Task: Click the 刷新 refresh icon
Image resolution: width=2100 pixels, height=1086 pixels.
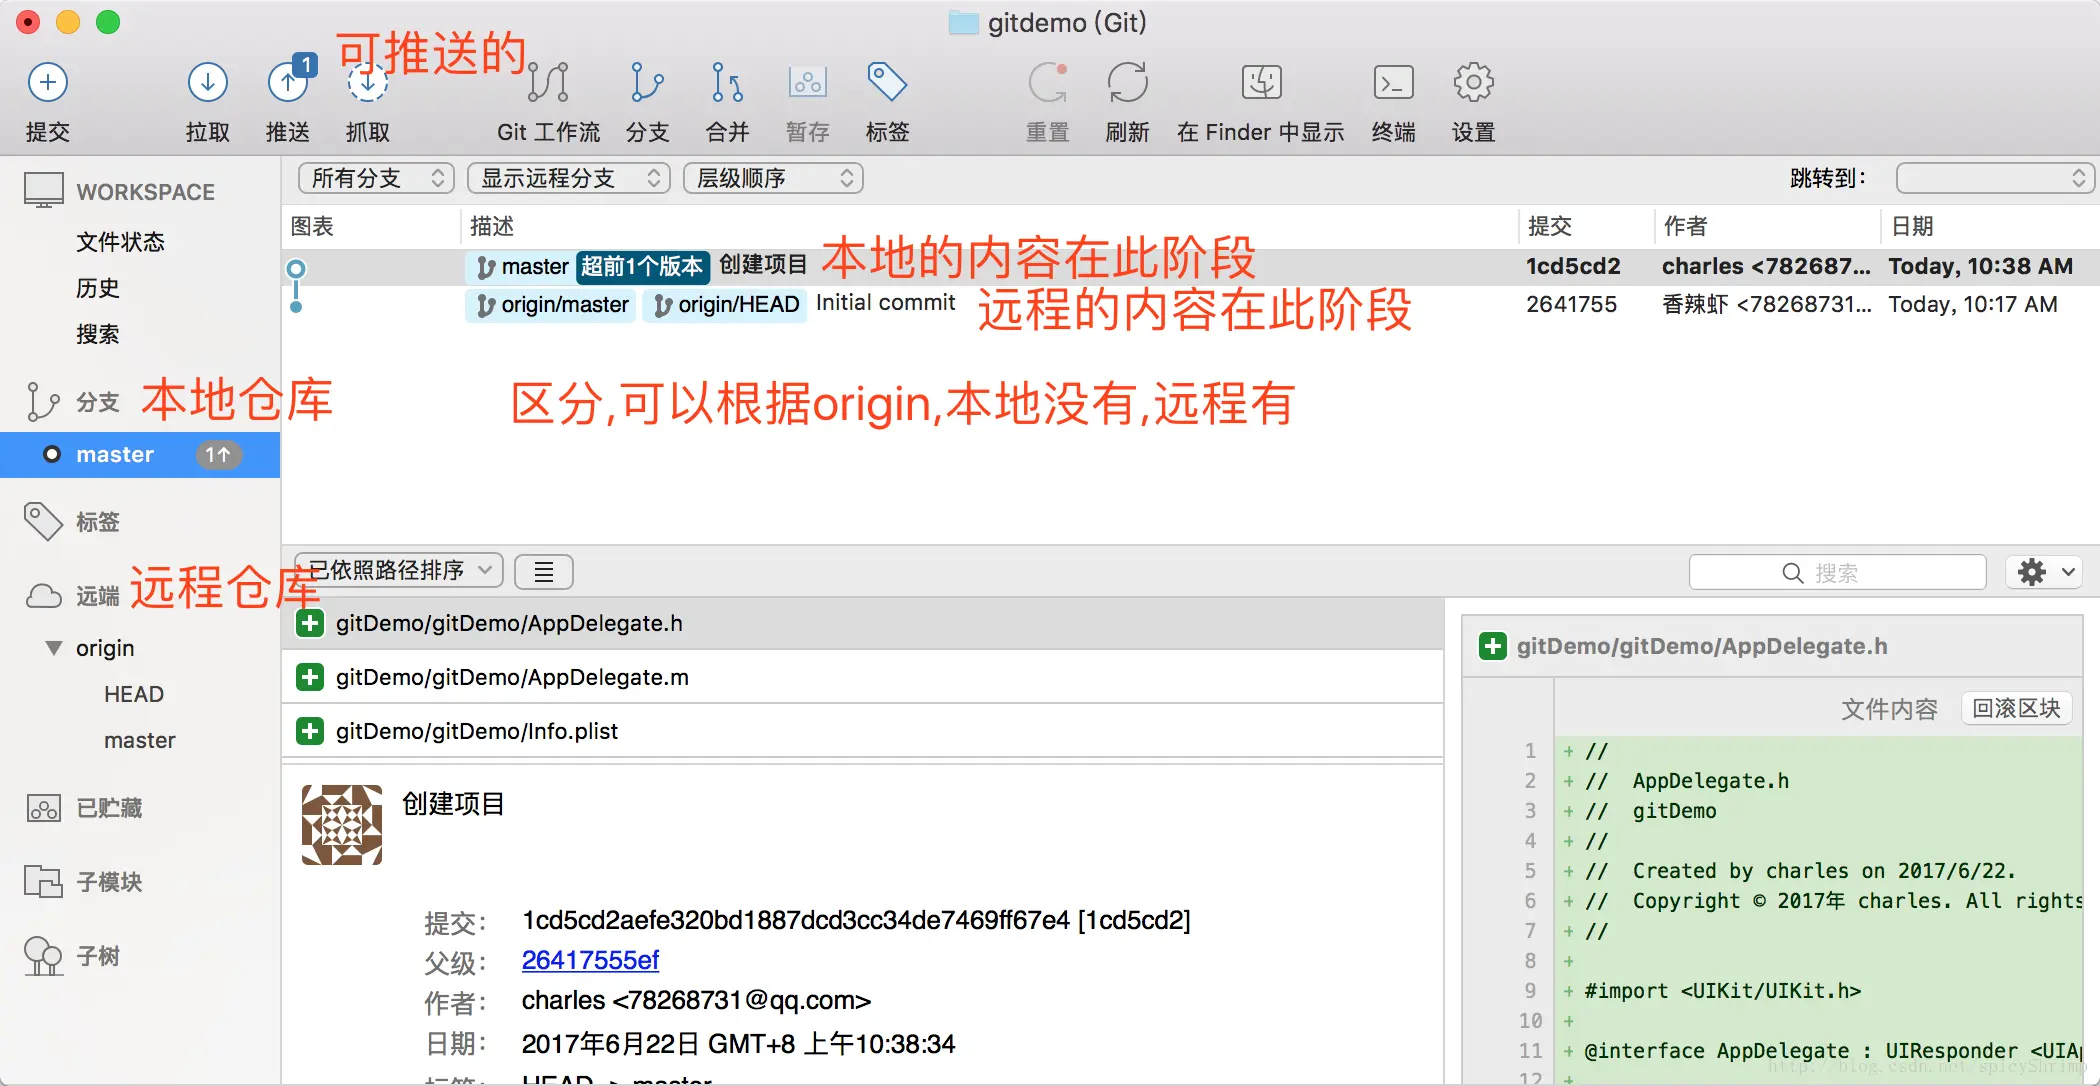Action: pos(1127,83)
